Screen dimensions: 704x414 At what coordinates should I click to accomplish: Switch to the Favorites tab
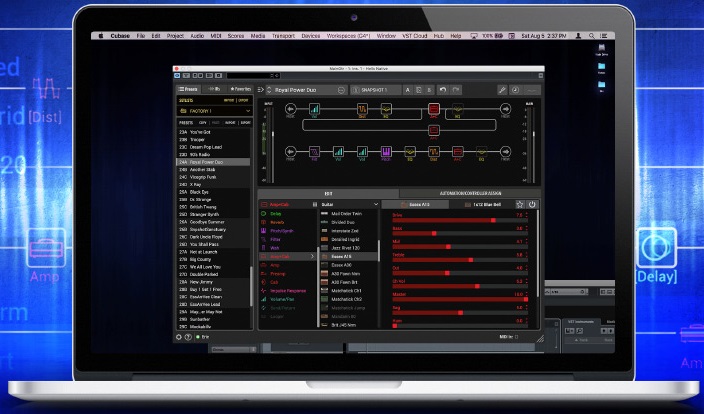(240, 89)
